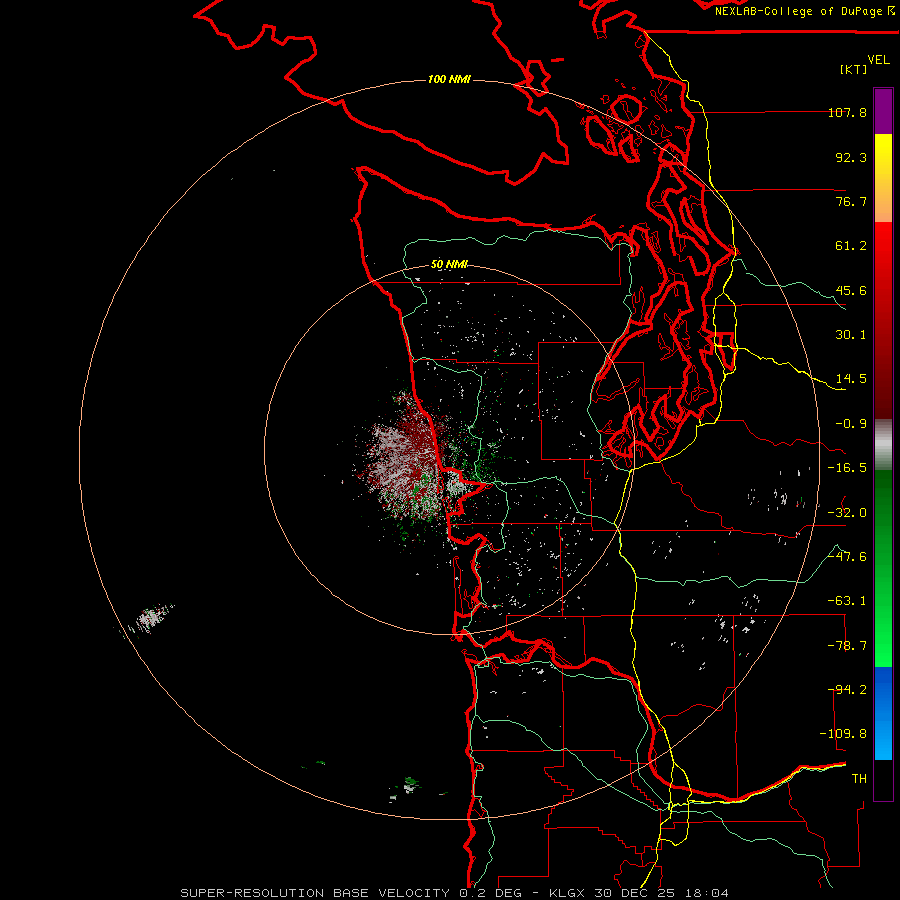The width and height of the screenshot is (900, 900).
Task: Click the TH legend label
Action: coord(859,779)
